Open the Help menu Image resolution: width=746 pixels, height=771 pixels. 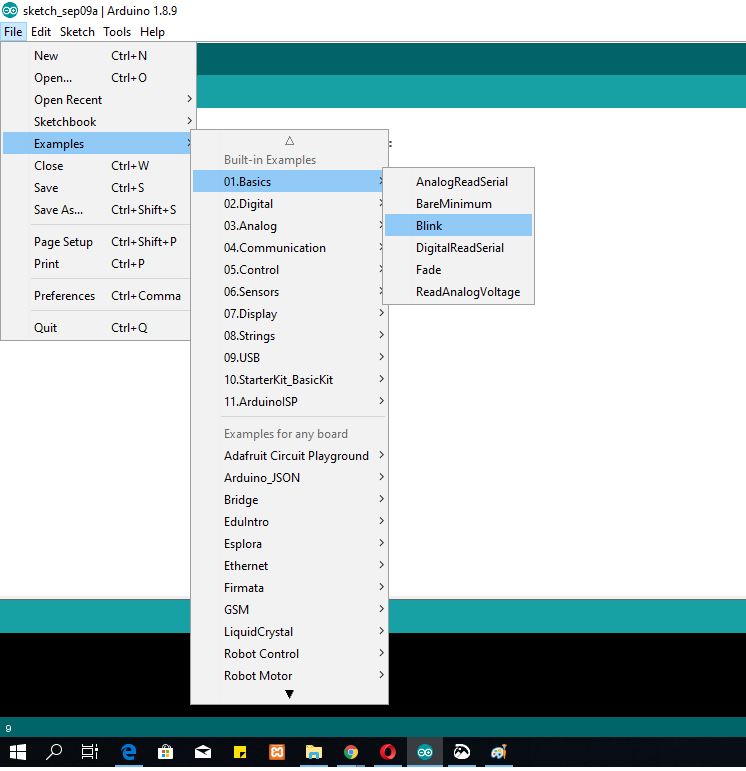[152, 32]
